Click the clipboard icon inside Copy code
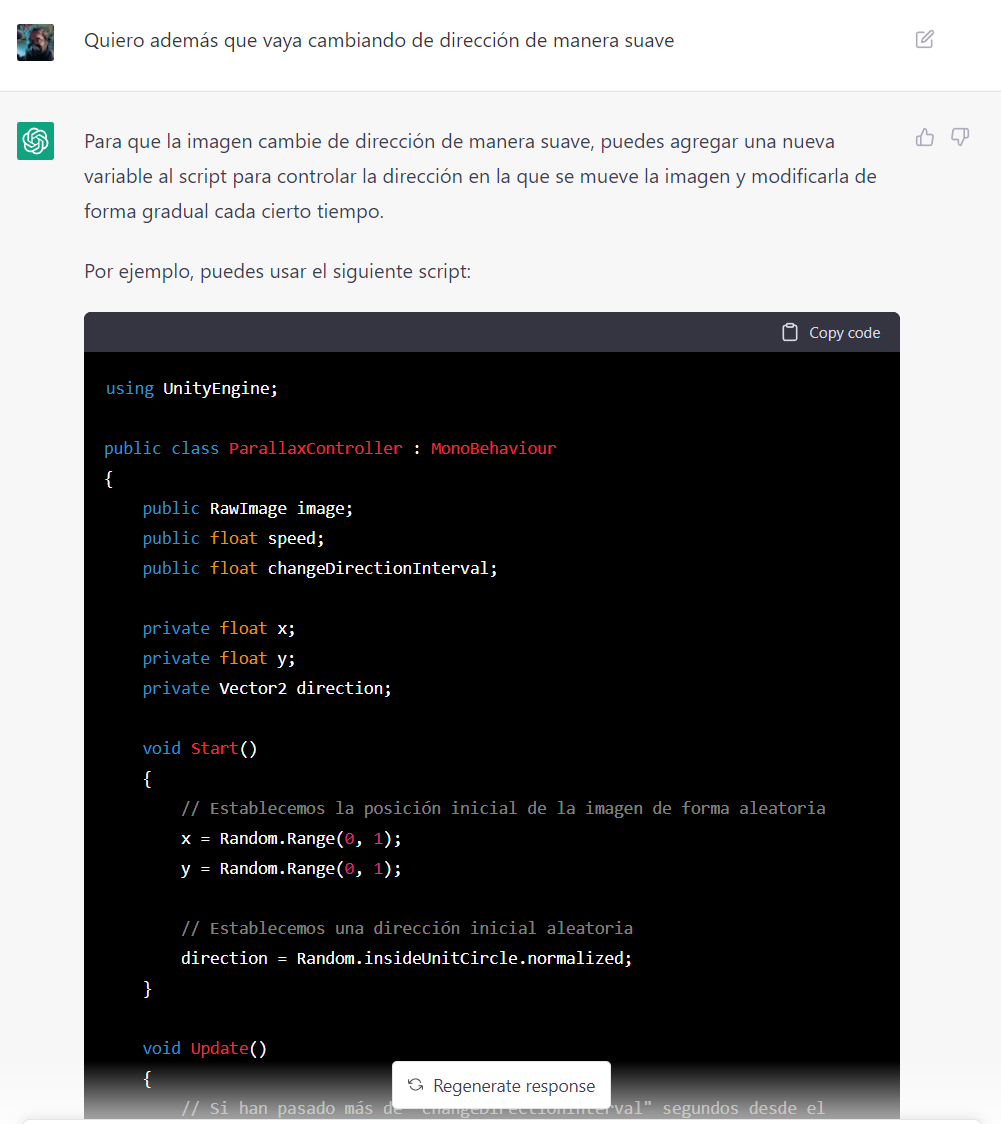 (789, 331)
